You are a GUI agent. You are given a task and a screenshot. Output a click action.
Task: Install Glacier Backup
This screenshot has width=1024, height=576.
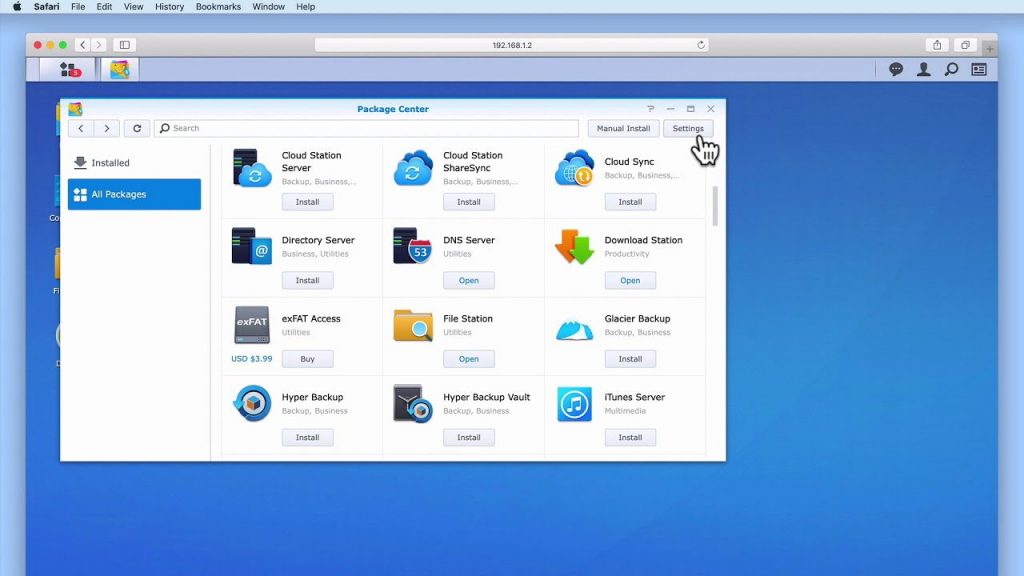click(x=630, y=359)
